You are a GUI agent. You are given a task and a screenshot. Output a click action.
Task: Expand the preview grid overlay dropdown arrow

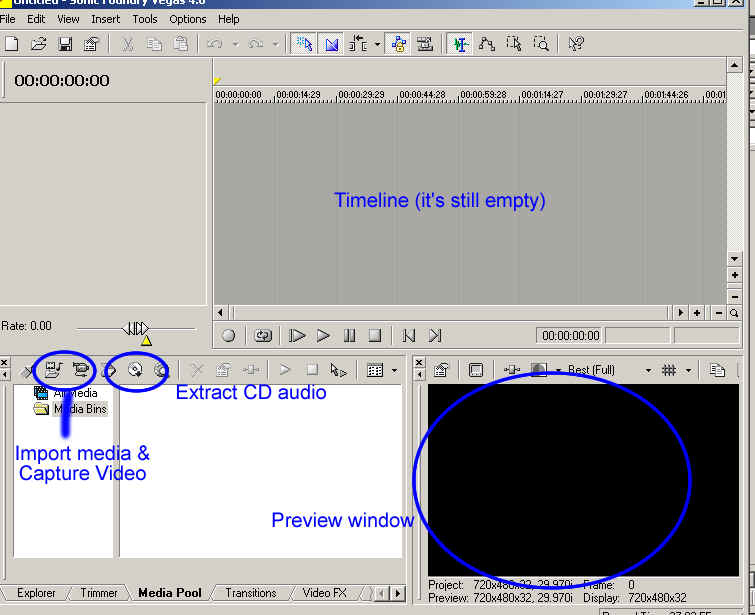pos(691,370)
